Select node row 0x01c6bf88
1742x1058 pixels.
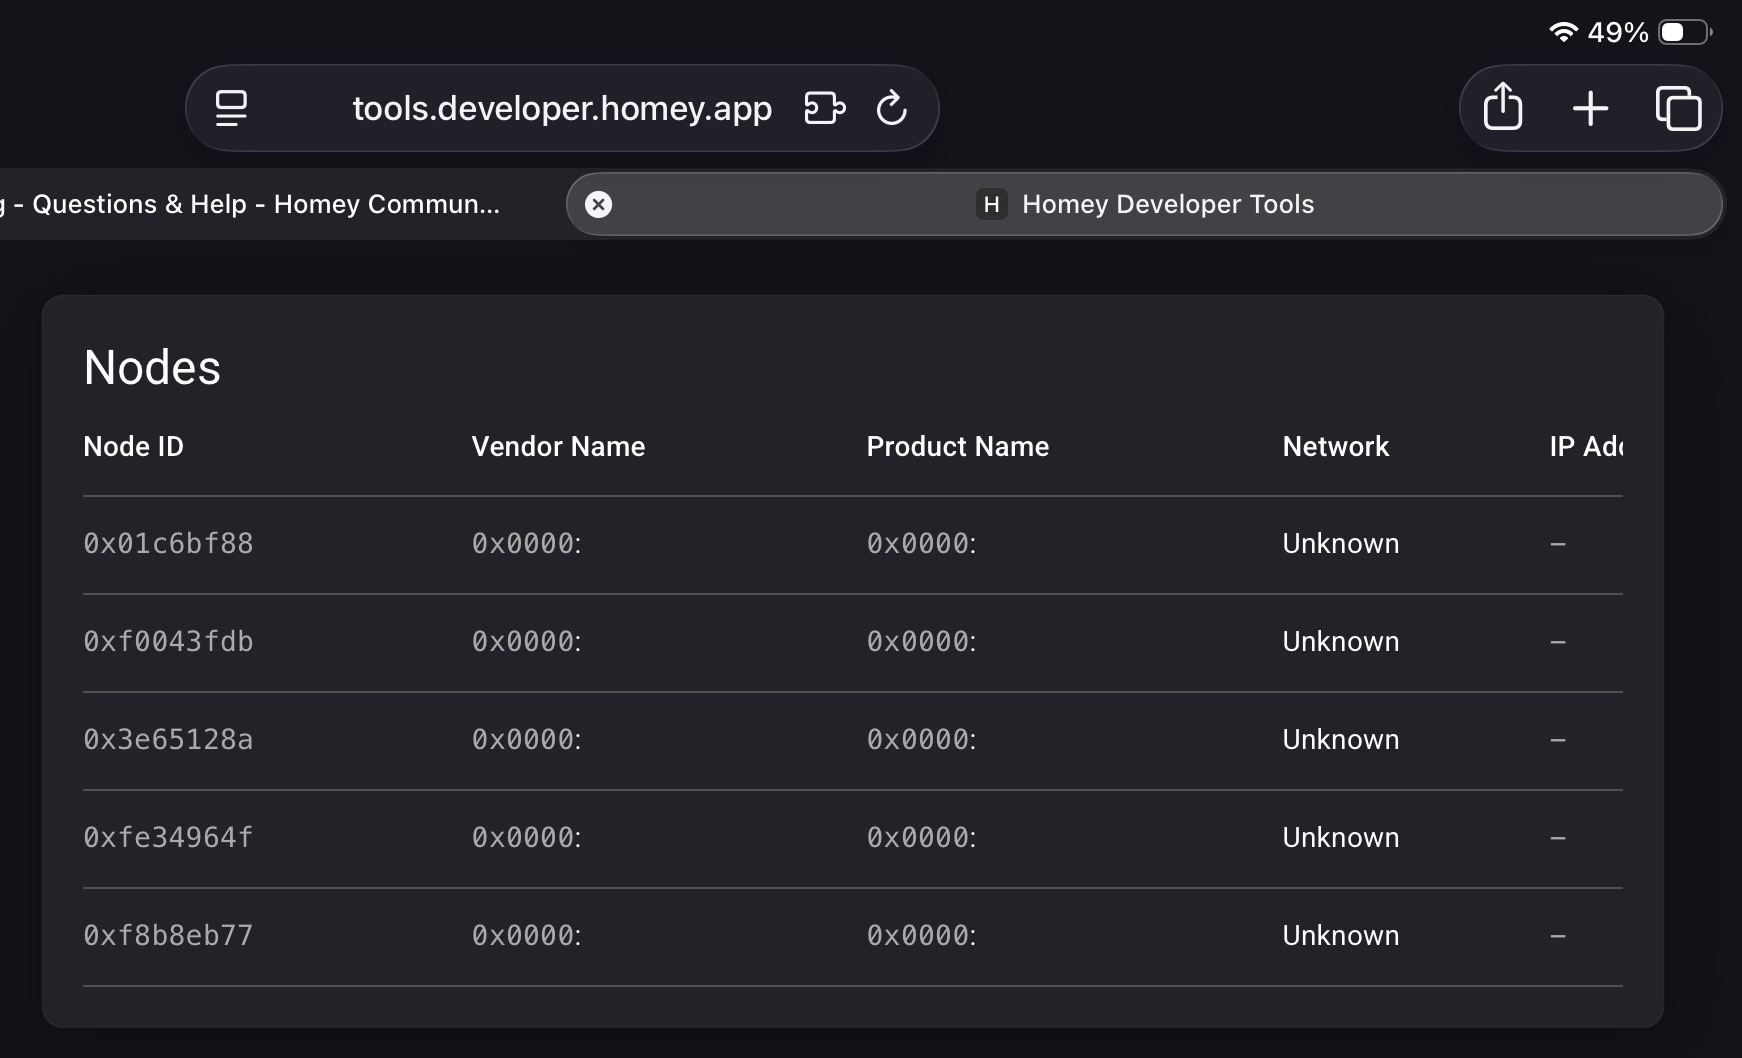pos(168,544)
